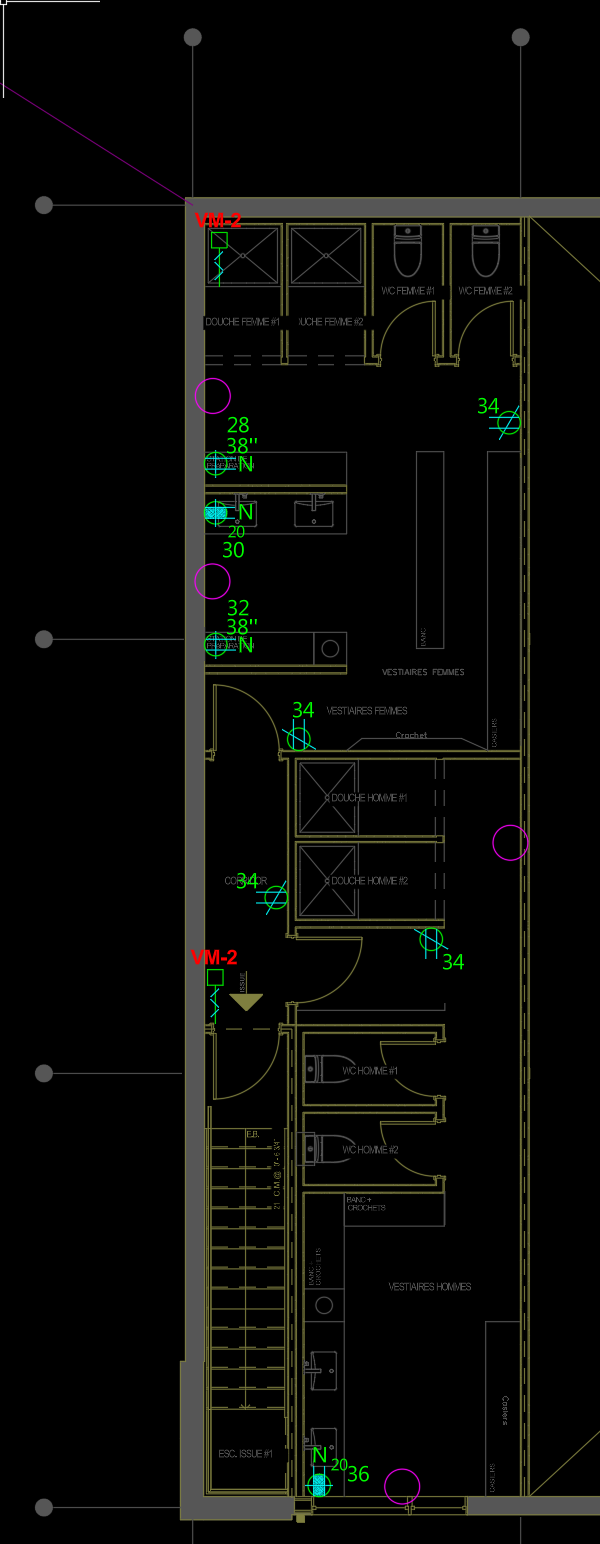Select the outlet symbol 34 below WC FEMME #2

coord(509,422)
